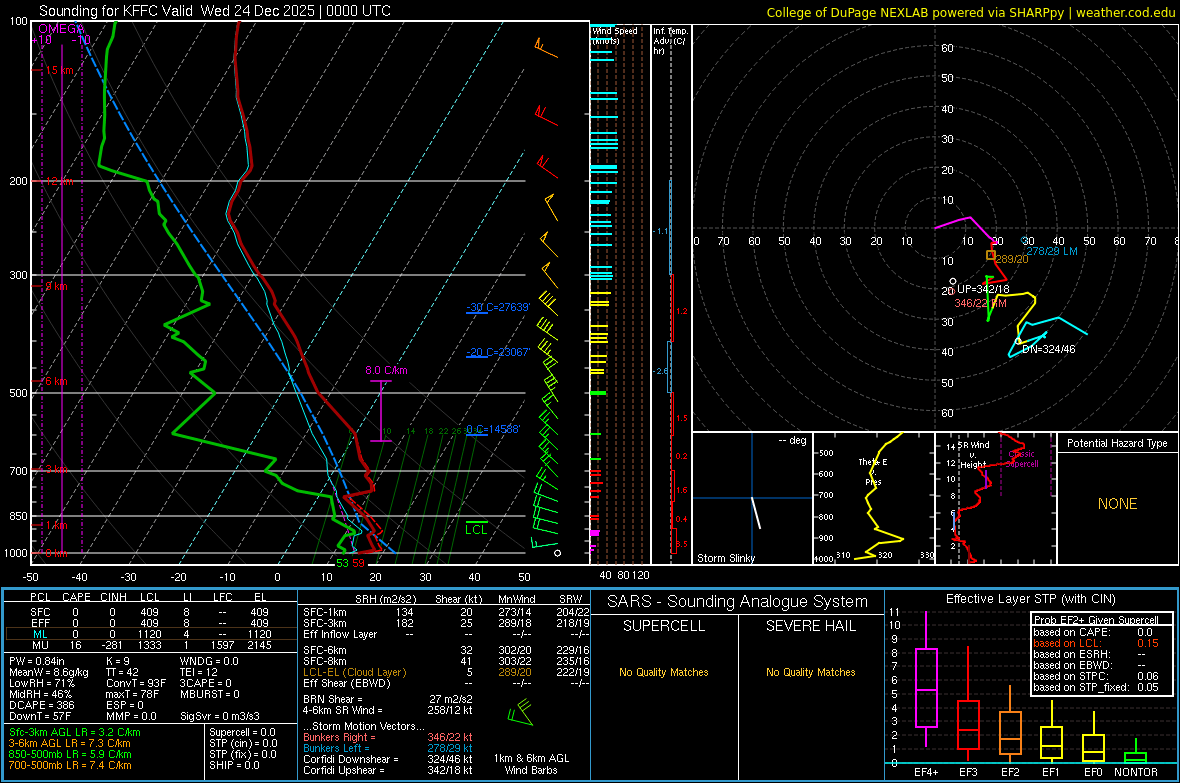Click the Theta-E v. Pres label
The image size is (1180, 783).
(x=873, y=471)
